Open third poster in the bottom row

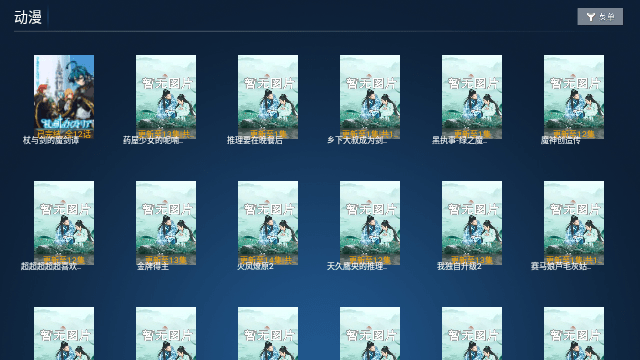pyautogui.click(x=268, y=333)
